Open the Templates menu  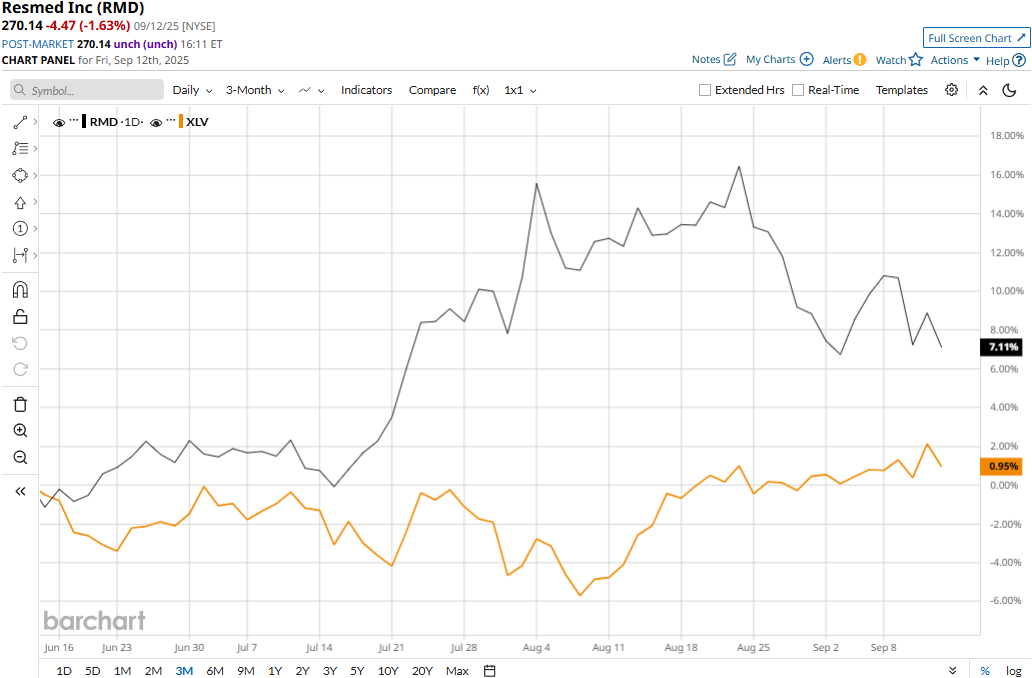[x=901, y=90]
